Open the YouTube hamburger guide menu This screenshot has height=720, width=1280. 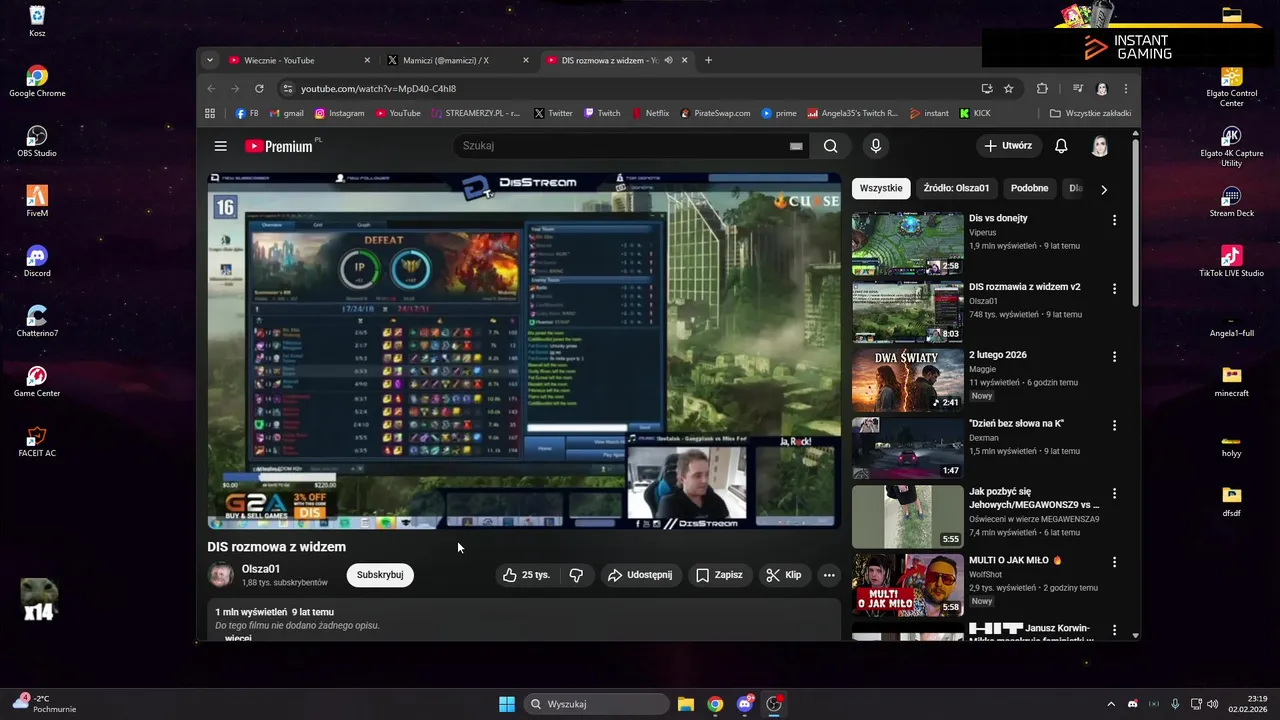pyautogui.click(x=220, y=146)
